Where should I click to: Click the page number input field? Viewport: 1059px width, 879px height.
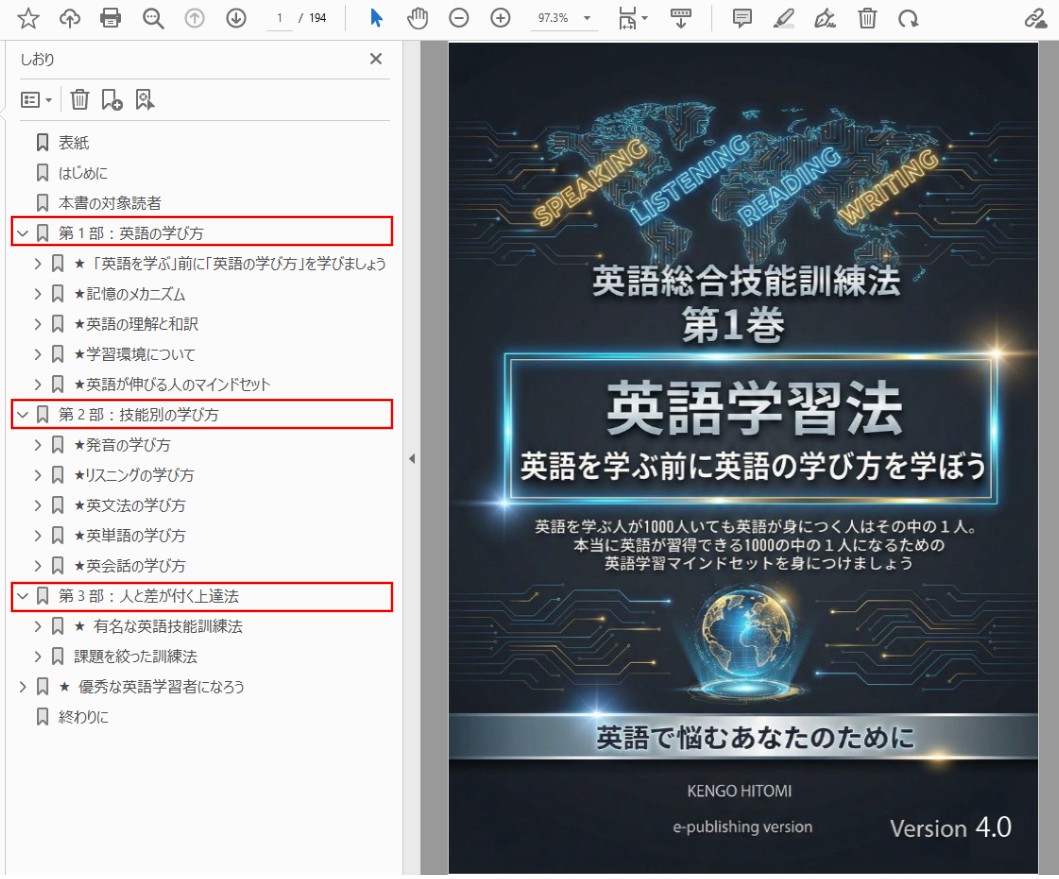[x=279, y=18]
